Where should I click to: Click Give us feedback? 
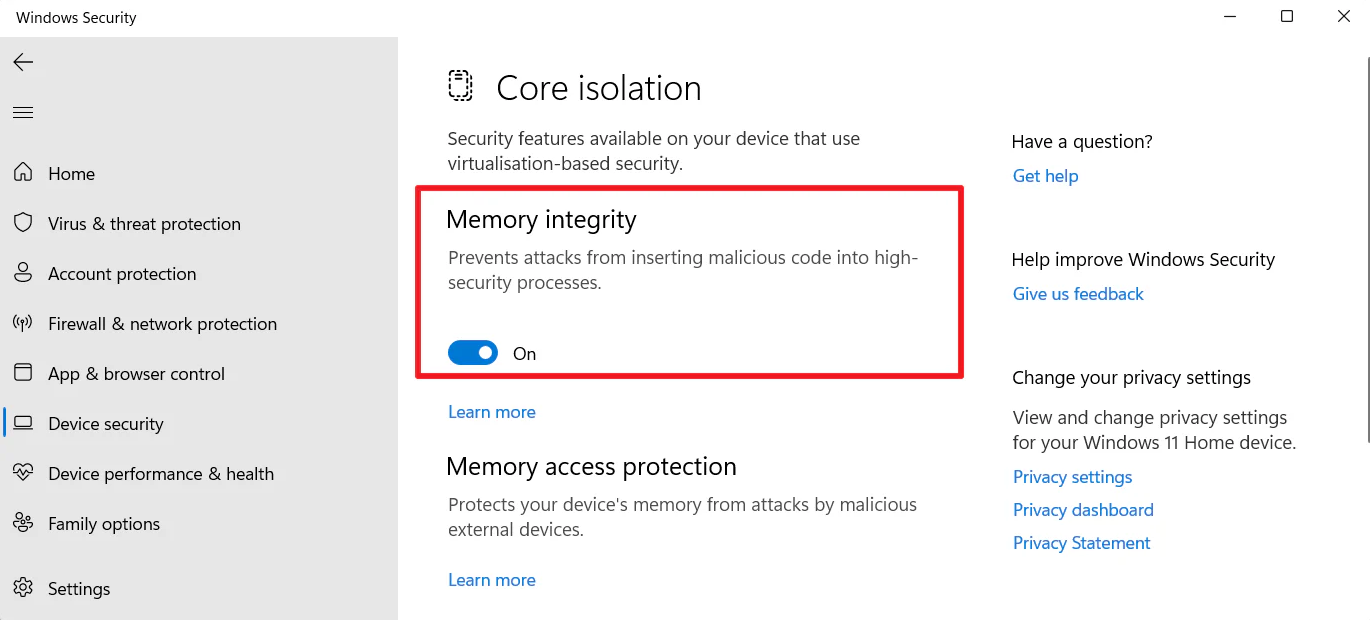(x=1078, y=293)
